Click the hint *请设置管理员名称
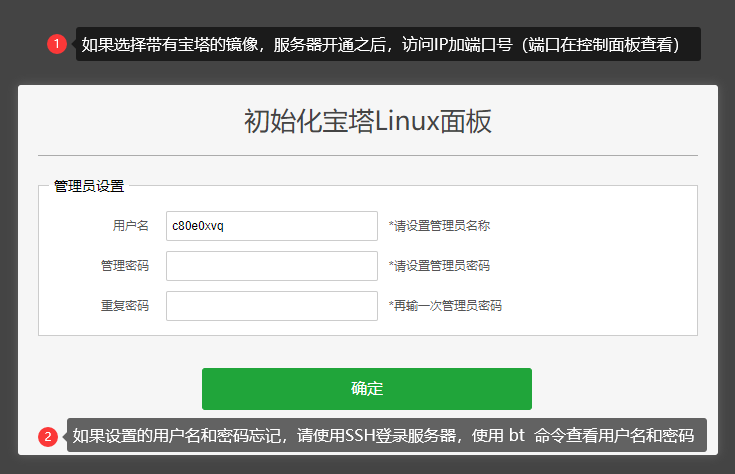The width and height of the screenshot is (735, 474). [439, 226]
